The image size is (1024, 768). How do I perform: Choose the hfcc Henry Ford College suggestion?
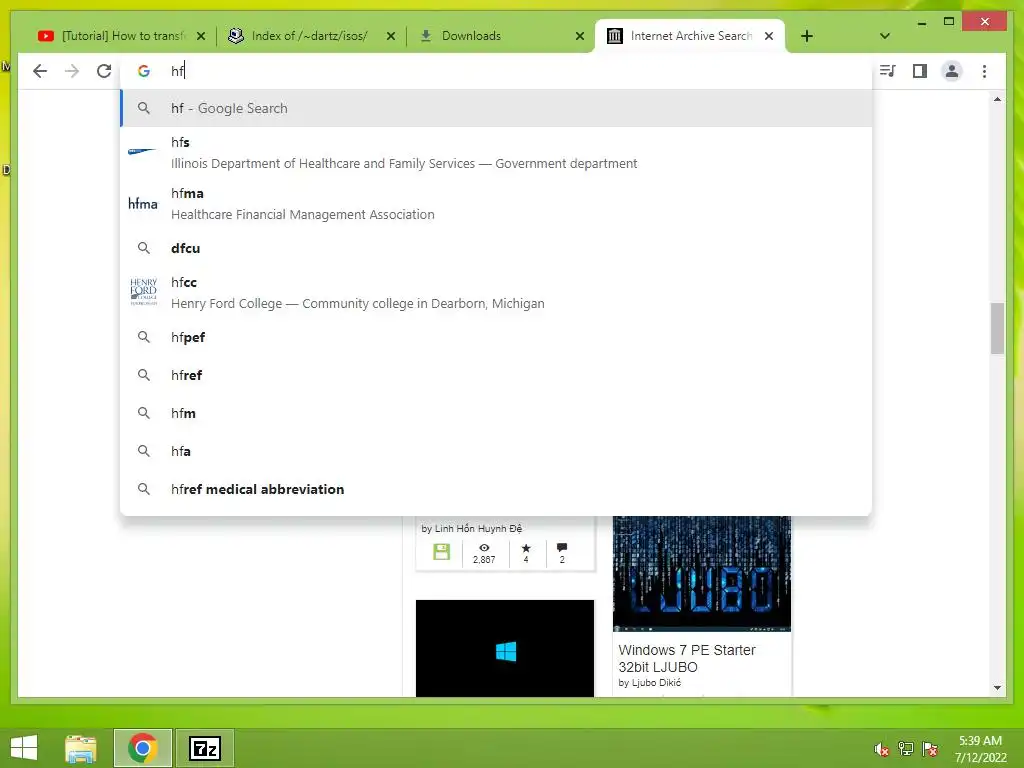point(496,293)
